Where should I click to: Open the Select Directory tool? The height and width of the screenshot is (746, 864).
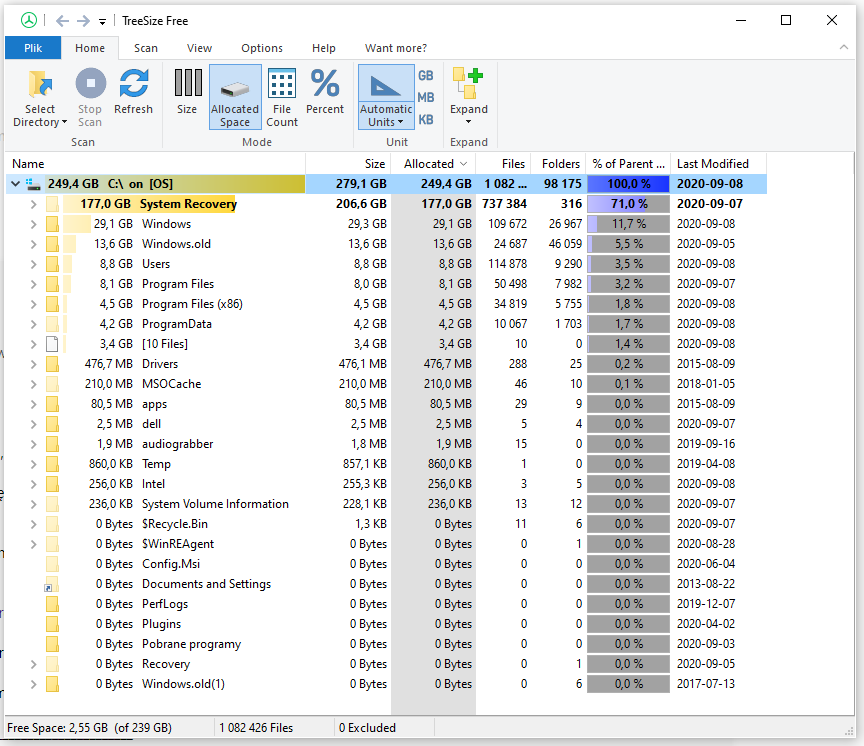click(x=40, y=98)
